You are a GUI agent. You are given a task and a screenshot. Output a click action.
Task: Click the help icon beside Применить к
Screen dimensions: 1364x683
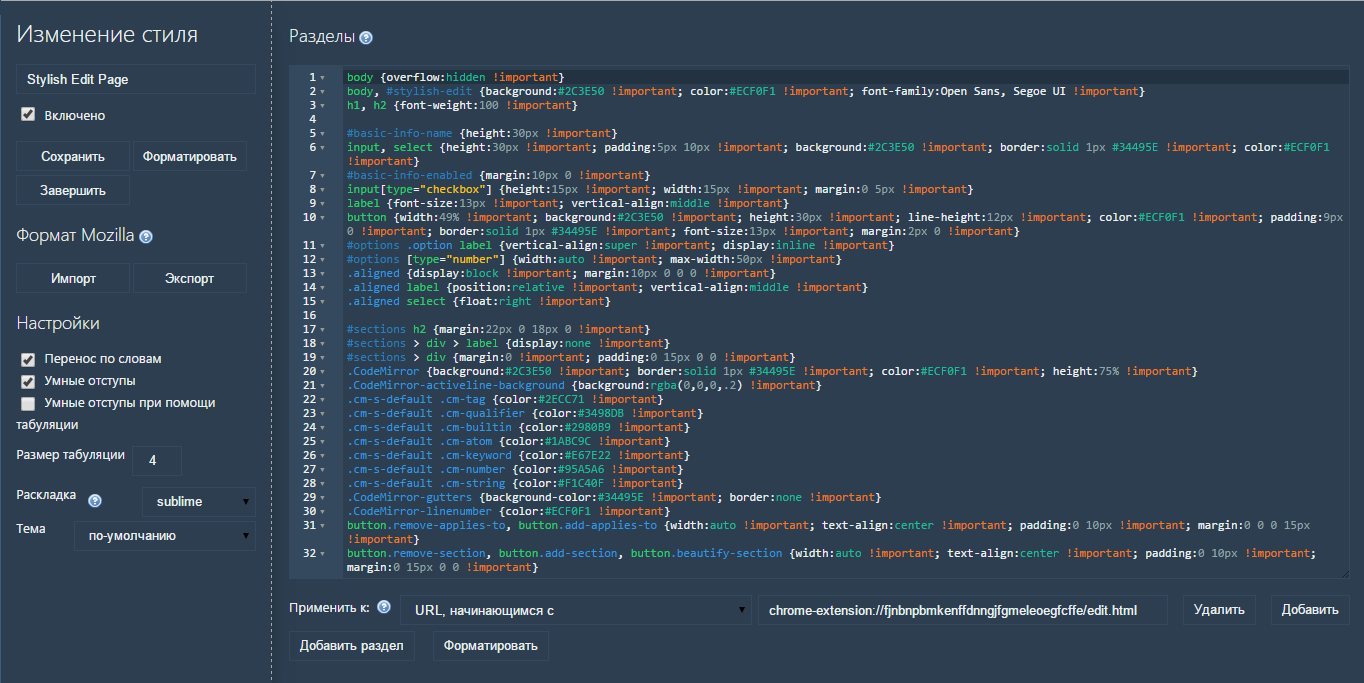385,609
